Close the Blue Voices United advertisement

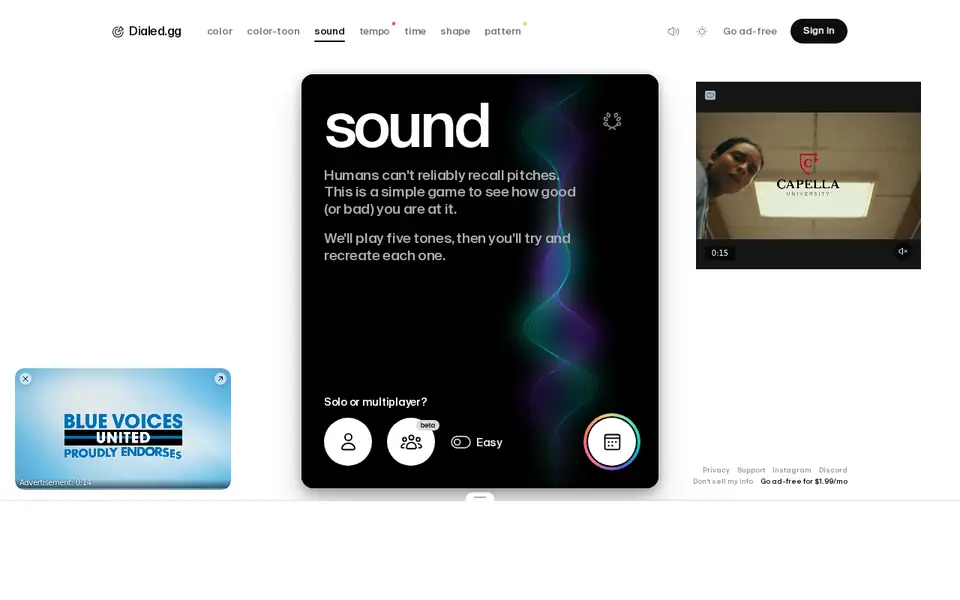pos(25,378)
